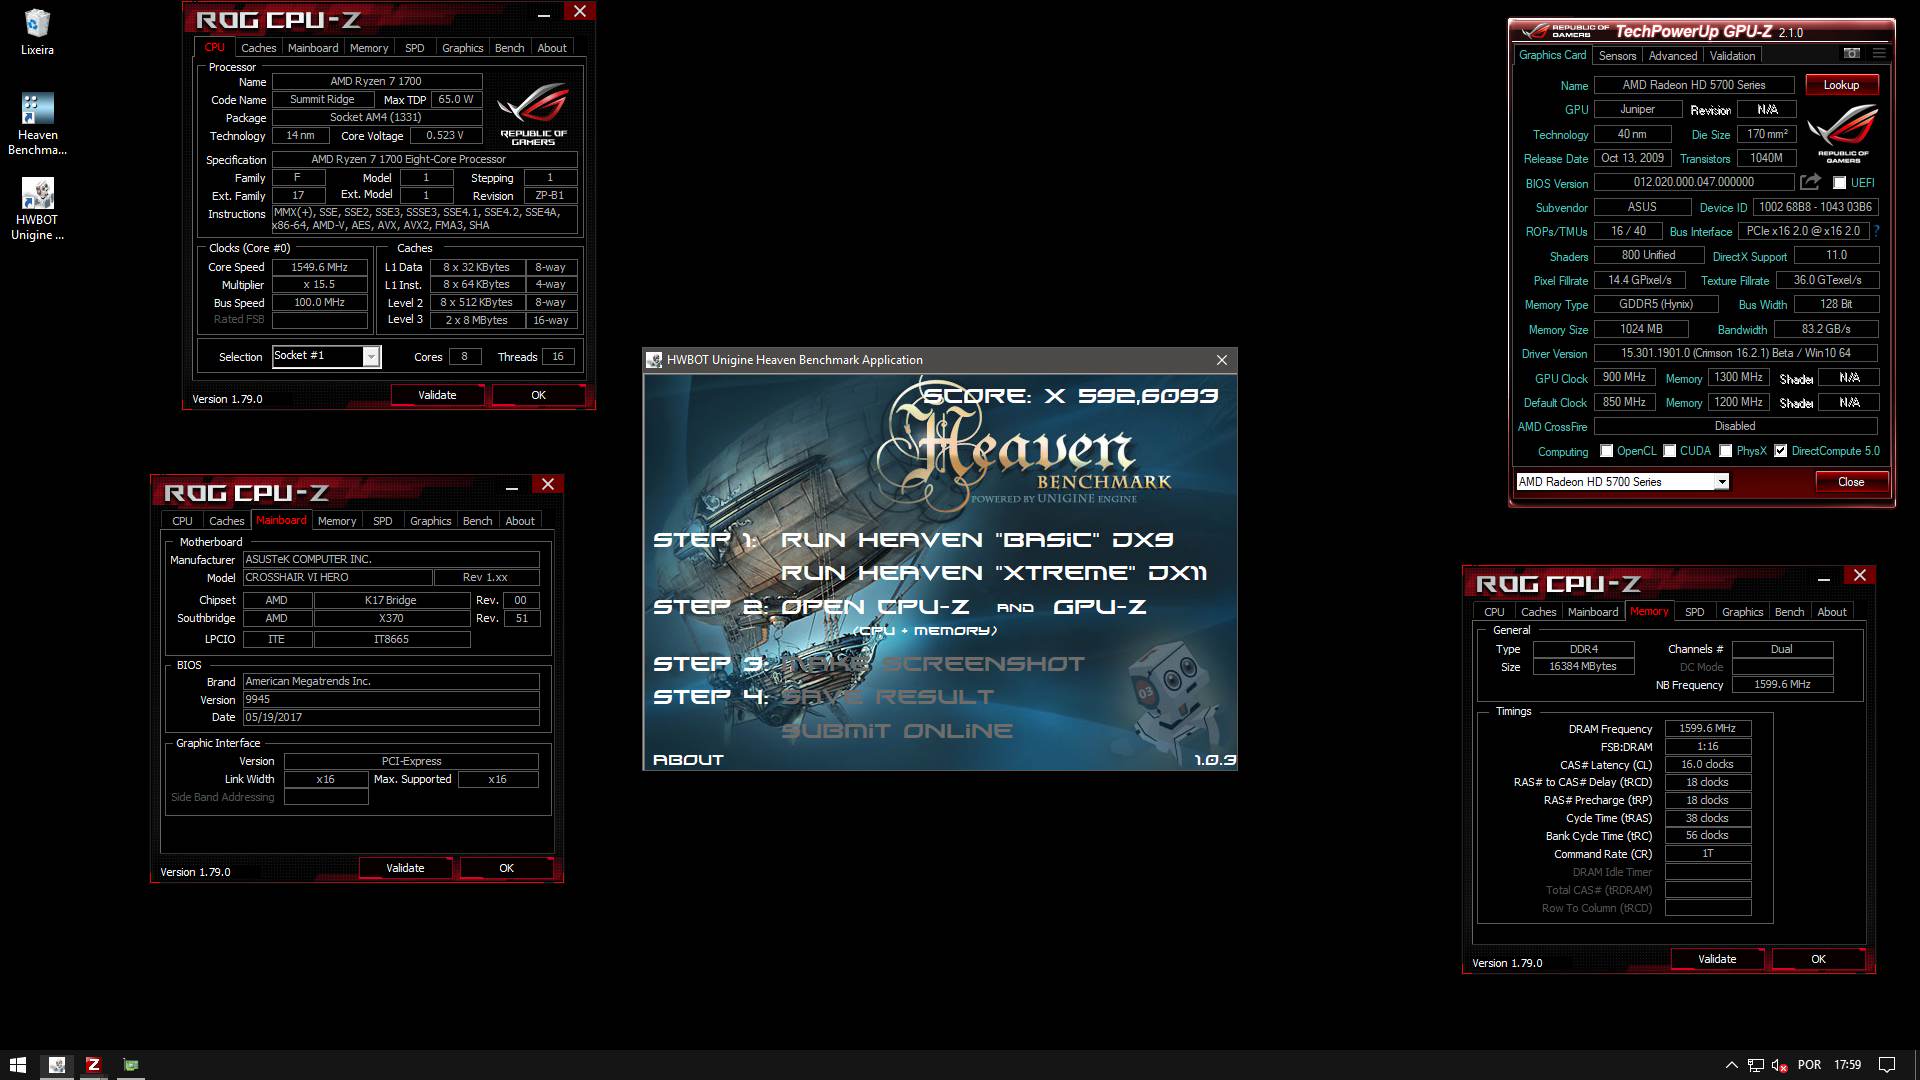
Task: Click the volume tray icon
Action: 1780,1065
